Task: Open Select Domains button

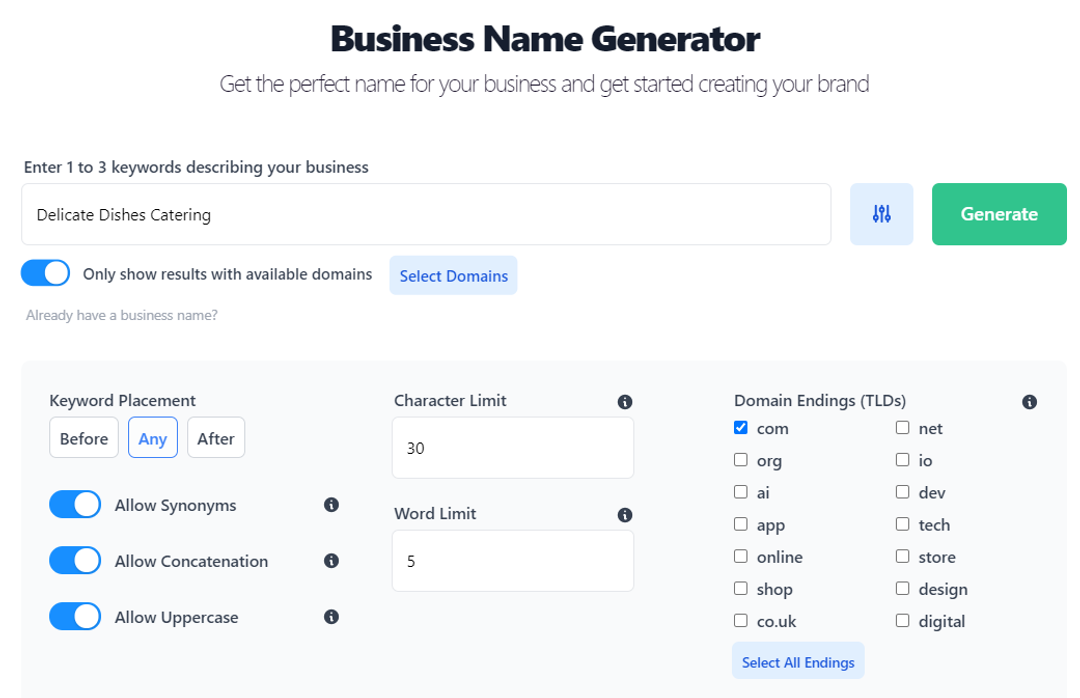Action: [x=453, y=276]
